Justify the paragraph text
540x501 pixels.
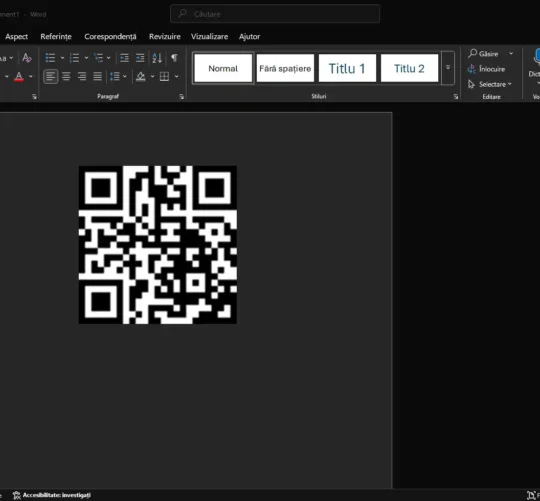97,76
